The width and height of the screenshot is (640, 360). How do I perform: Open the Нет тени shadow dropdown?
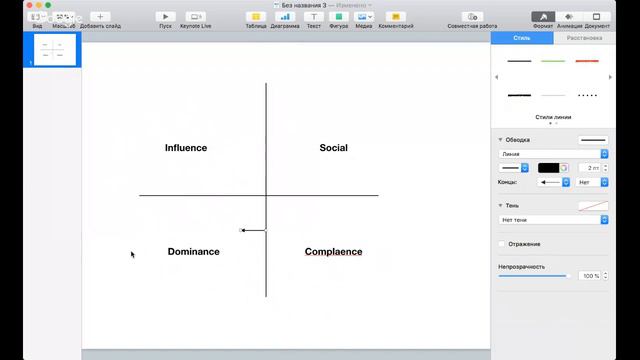pos(553,220)
